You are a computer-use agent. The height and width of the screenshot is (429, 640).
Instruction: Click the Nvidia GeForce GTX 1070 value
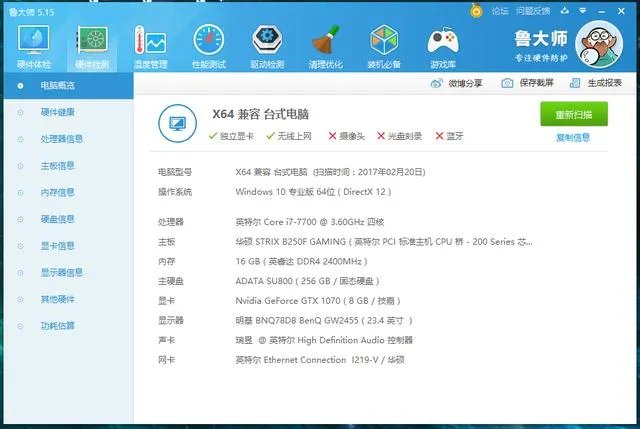tap(318, 301)
